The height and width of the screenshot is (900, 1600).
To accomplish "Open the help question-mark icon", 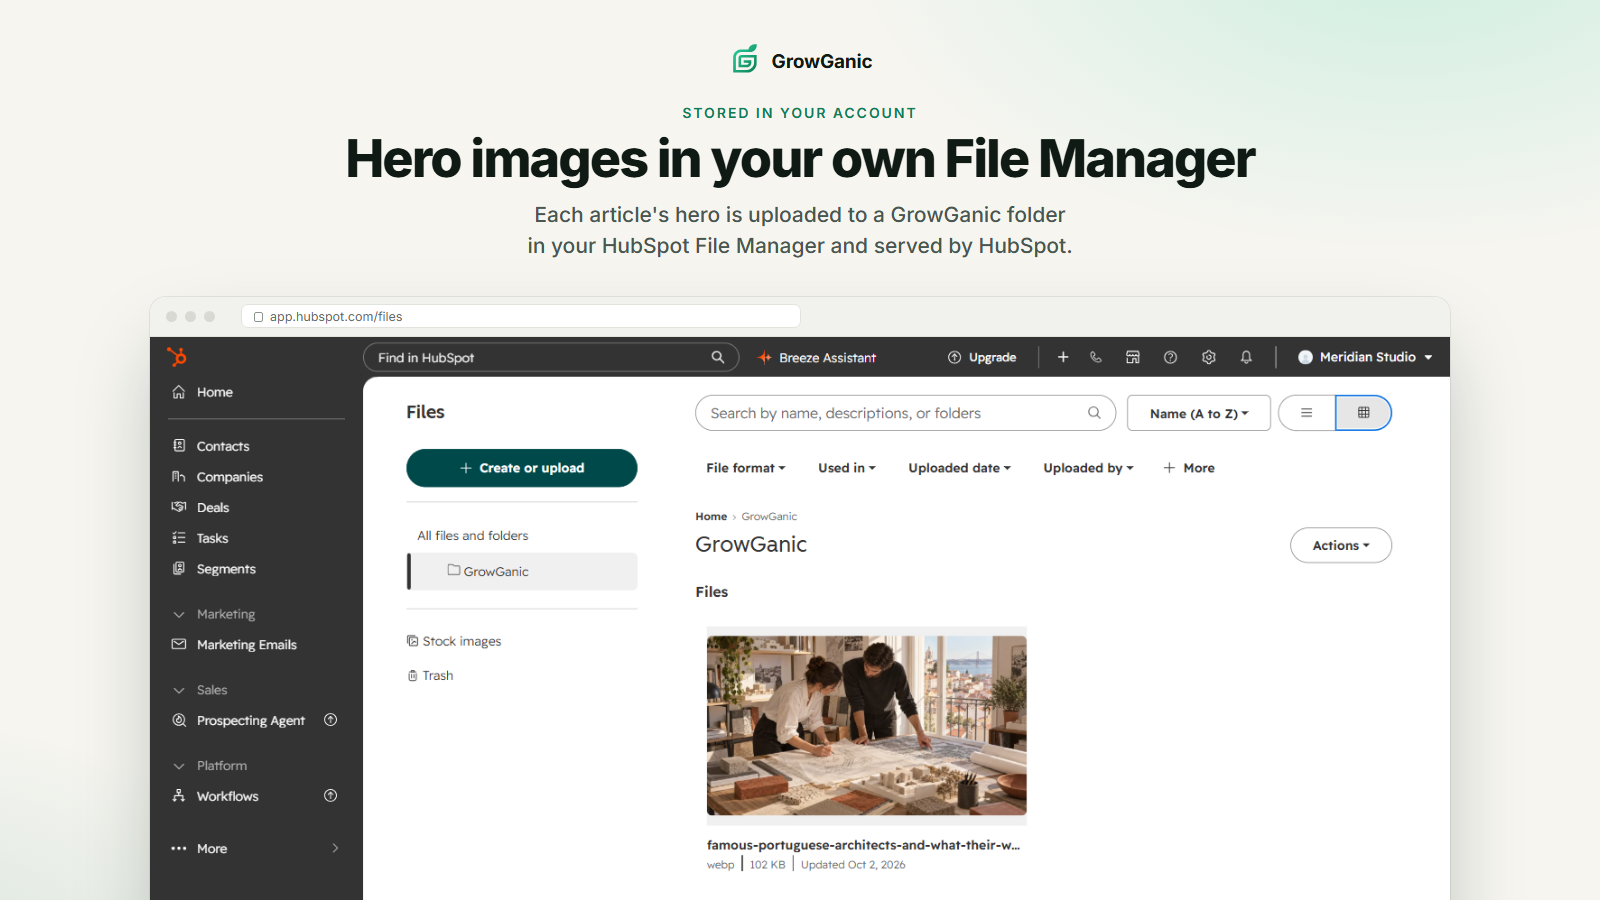I will (1171, 357).
